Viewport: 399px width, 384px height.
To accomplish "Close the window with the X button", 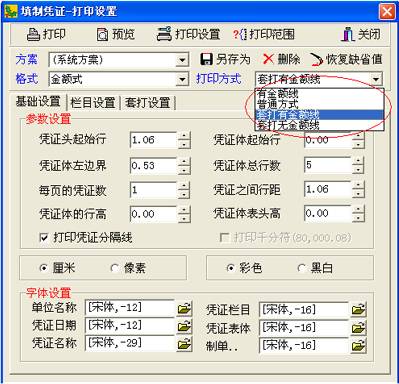I will click(387, 12).
